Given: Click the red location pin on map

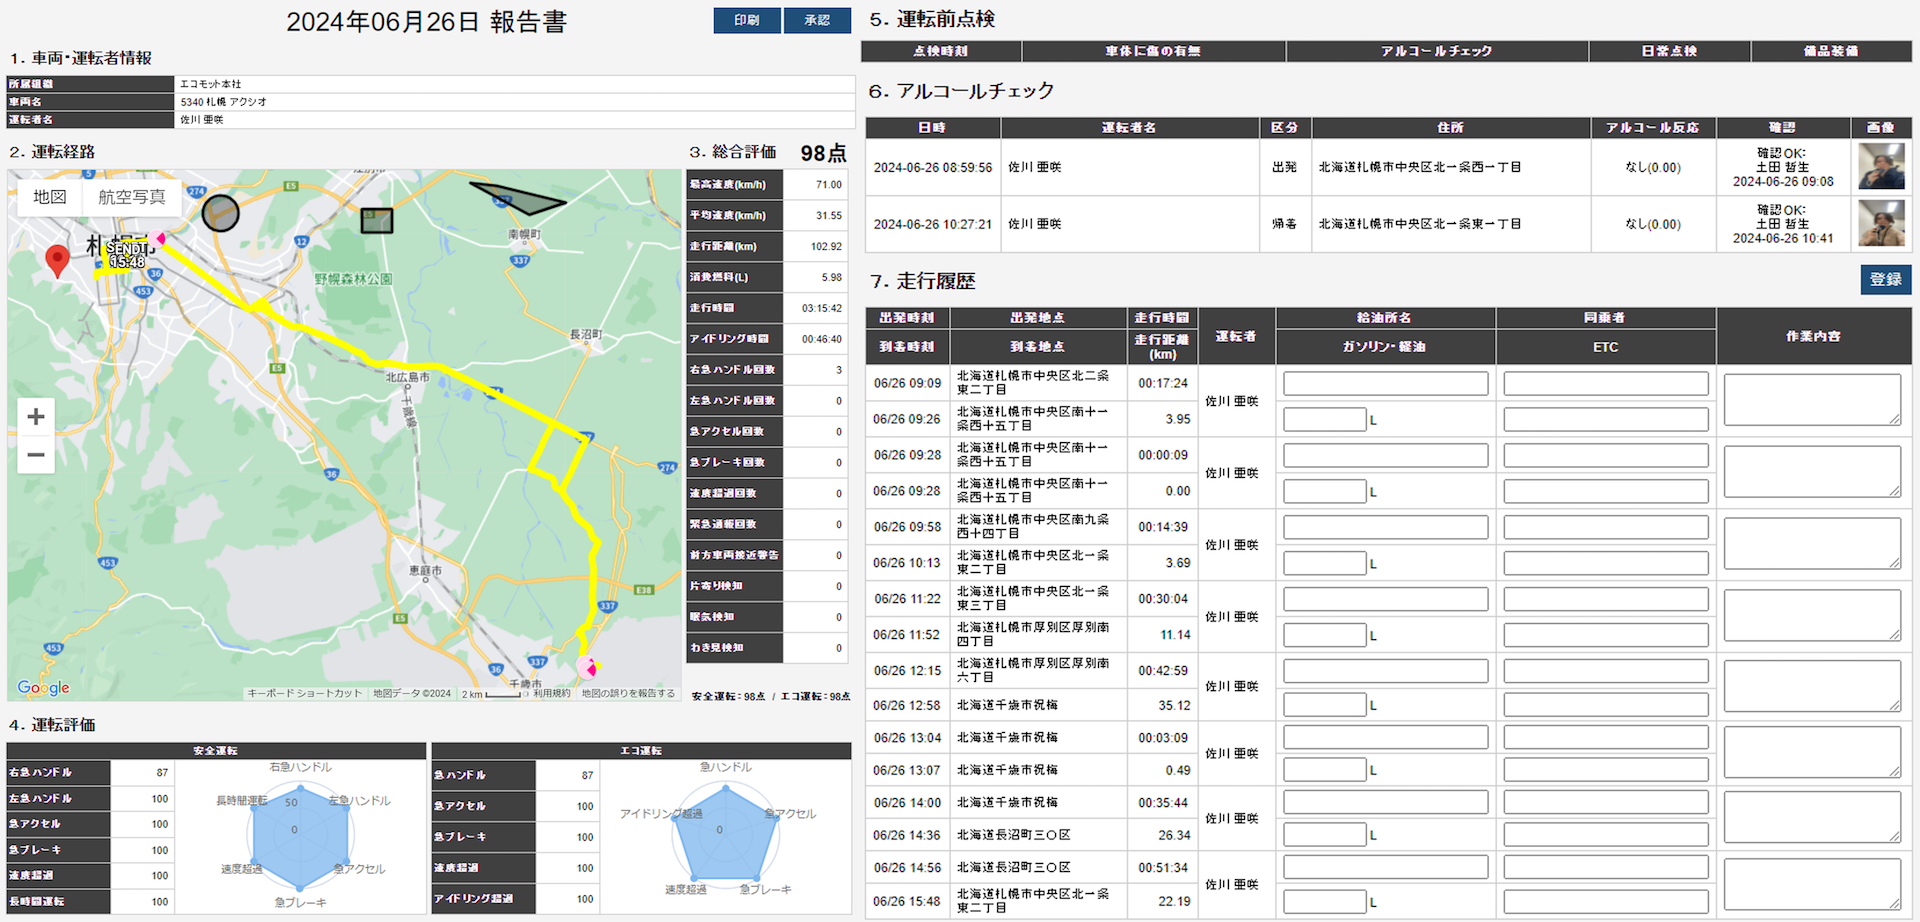Looking at the screenshot, I should [58, 260].
